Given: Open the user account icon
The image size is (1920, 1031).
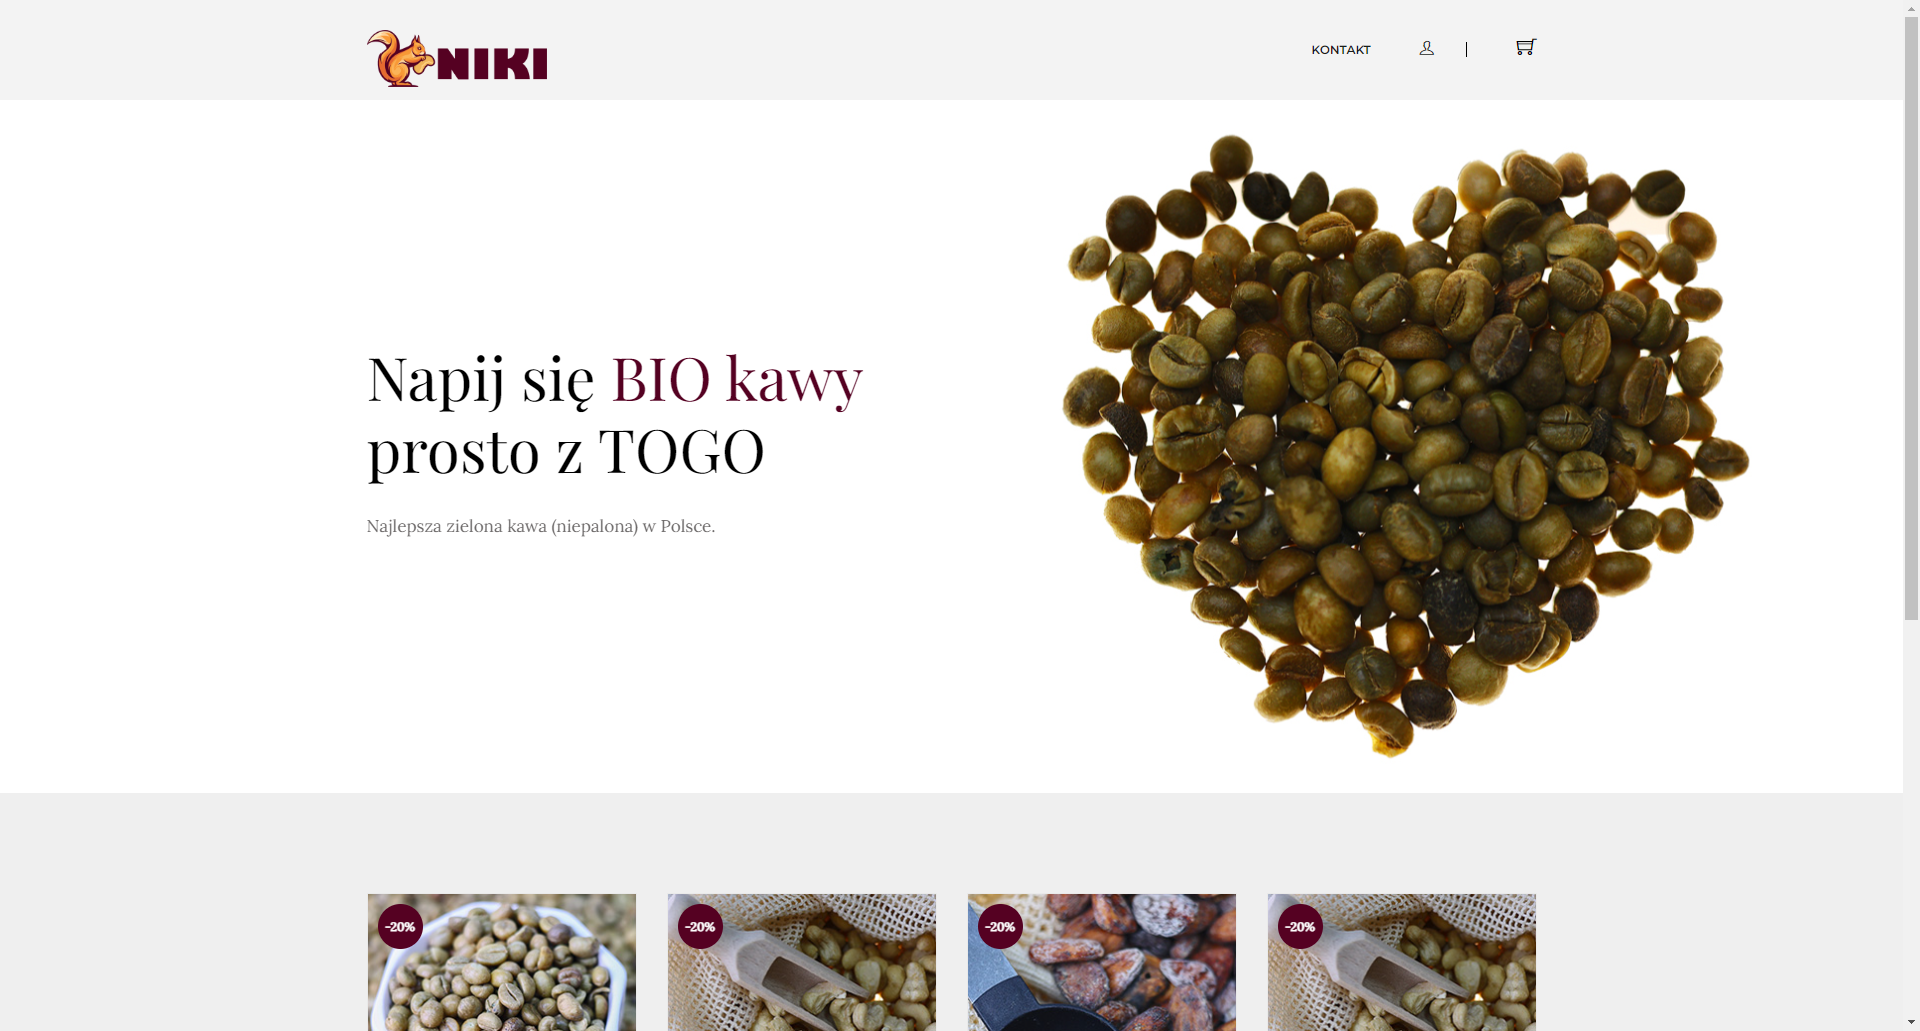Looking at the screenshot, I should (1426, 48).
